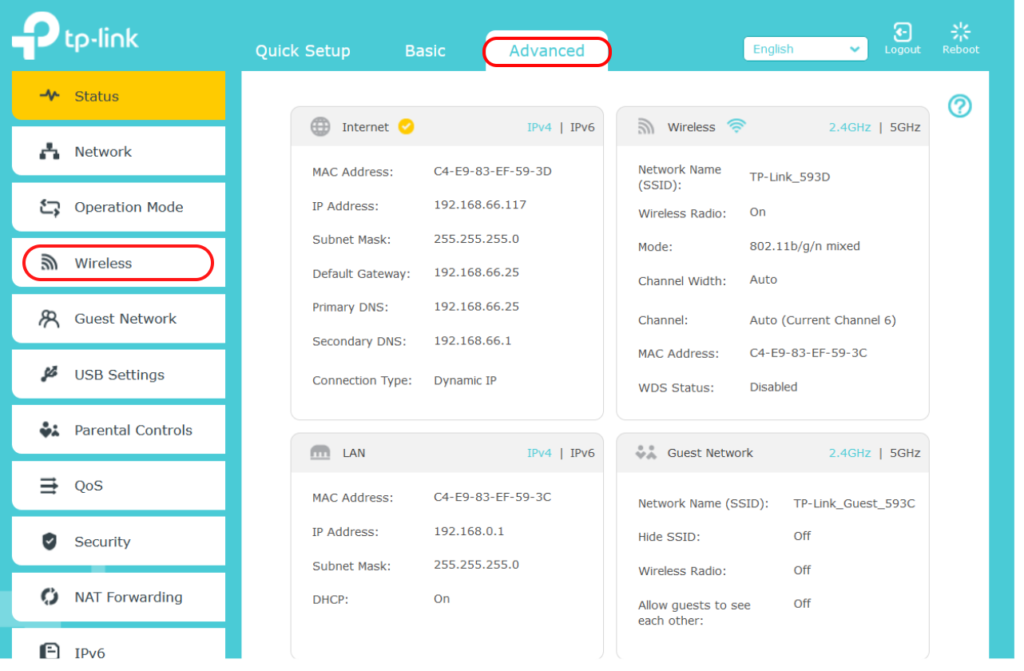Click the SSID value TP-Link_593D

[790, 177]
